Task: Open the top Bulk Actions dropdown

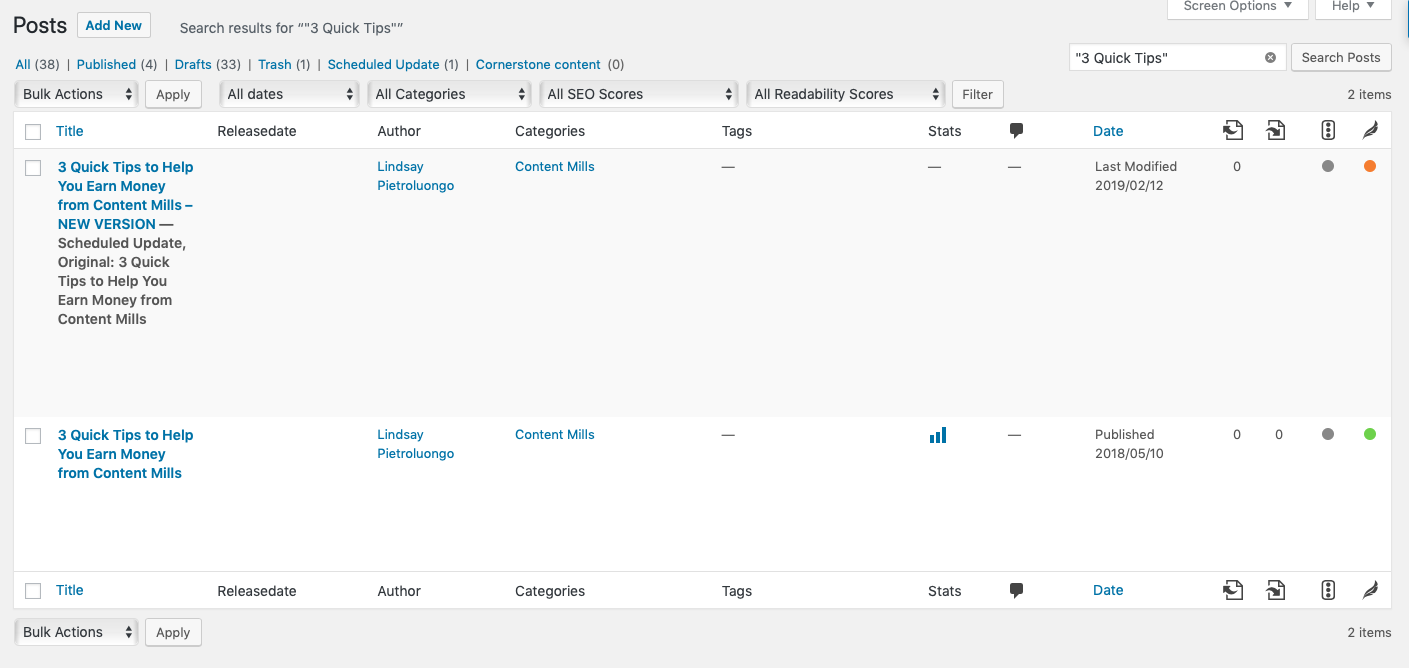Action: [77, 94]
